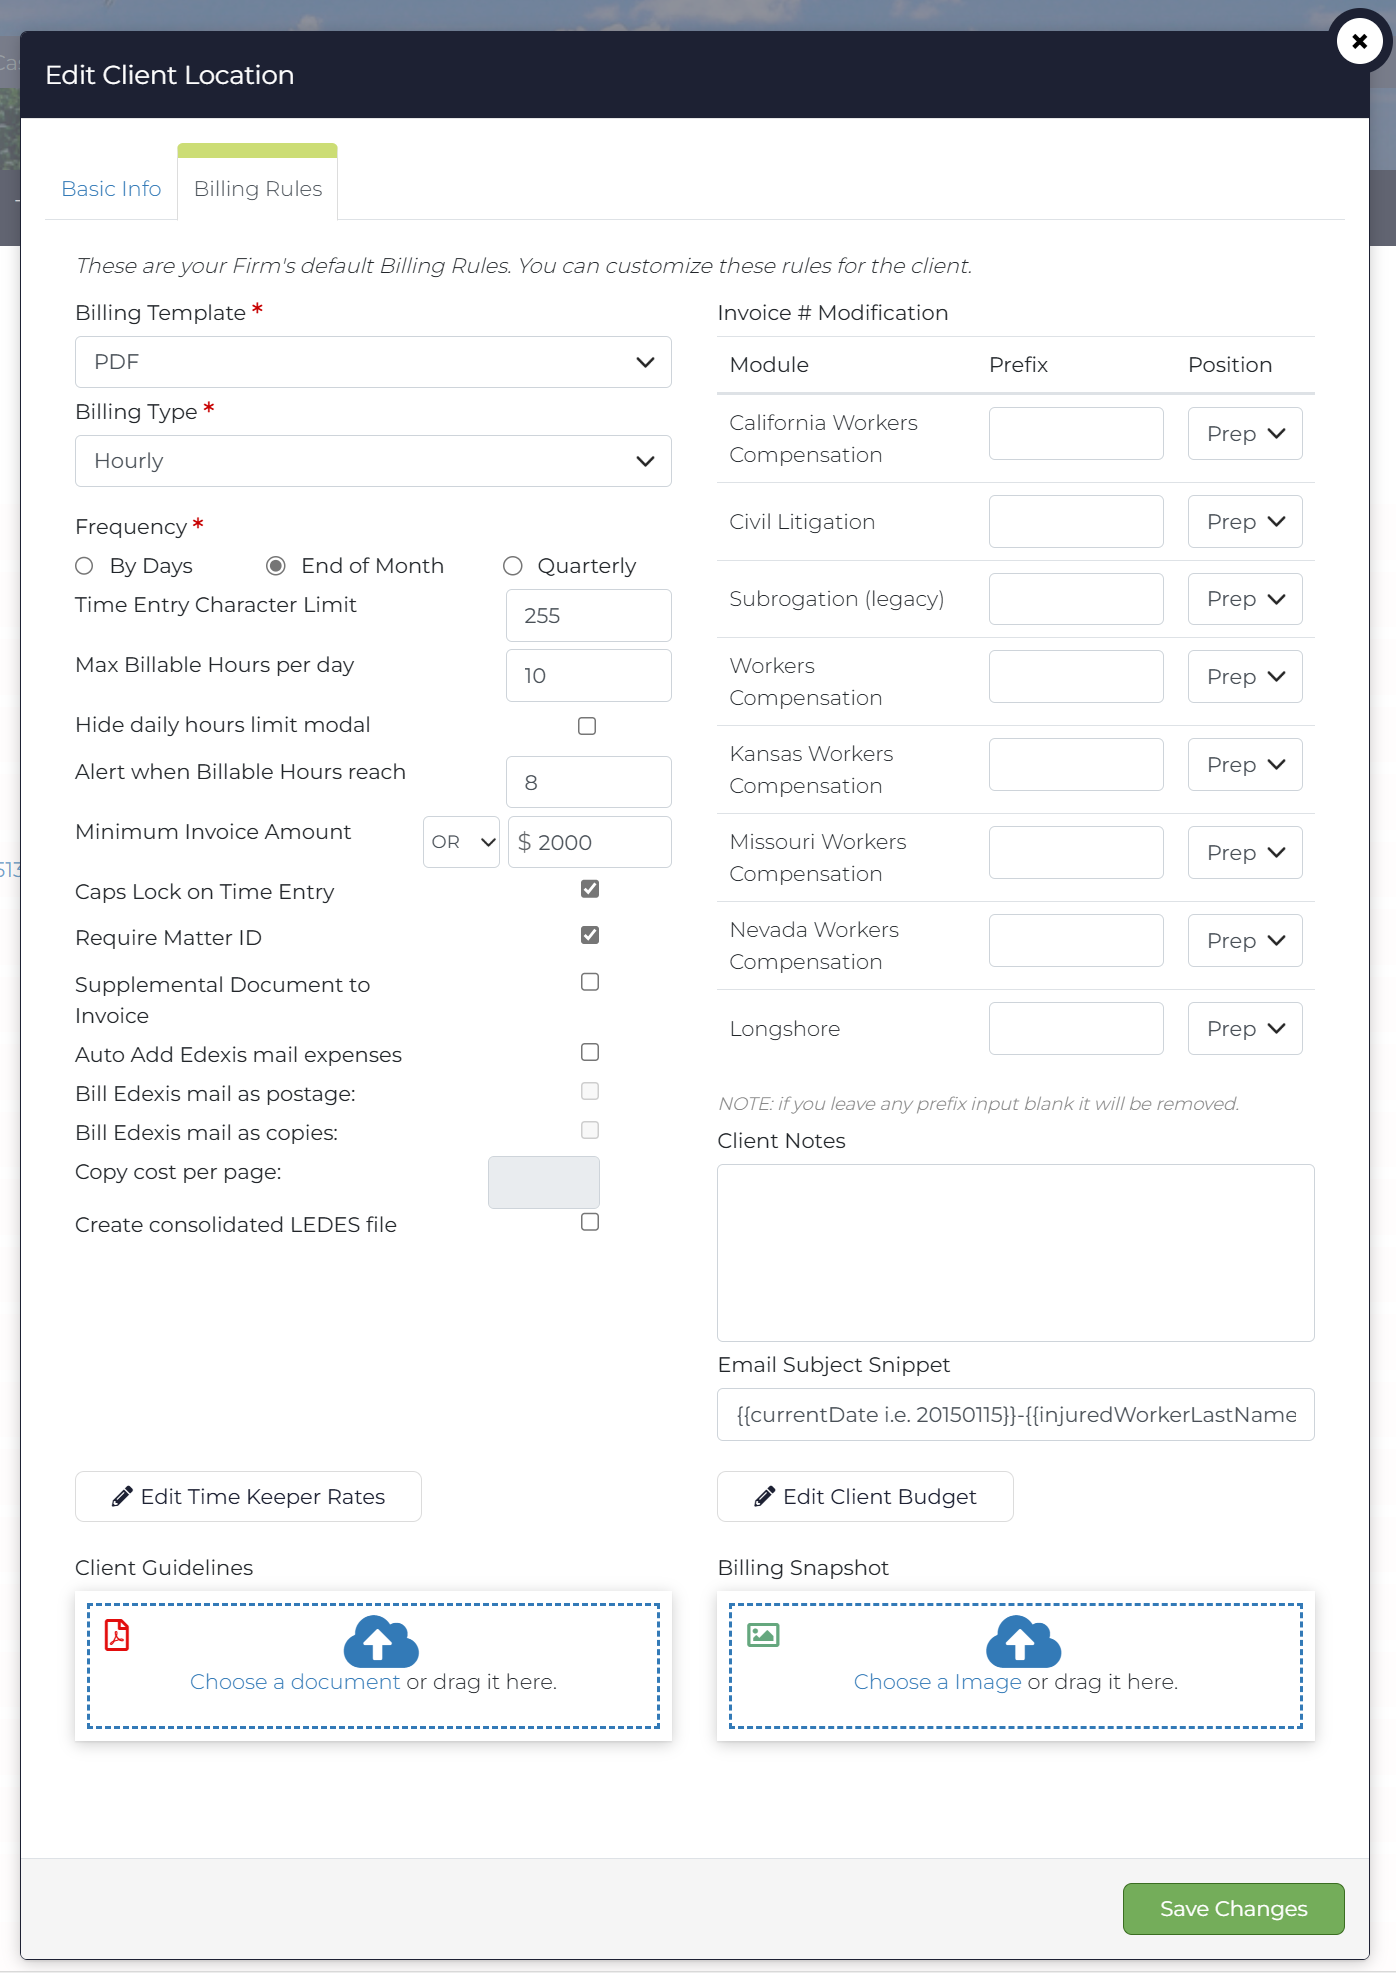Click the PDF icon in Client Guidelines
Image resolution: width=1396 pixels, height=1973 pixels.
(117, 1635)
